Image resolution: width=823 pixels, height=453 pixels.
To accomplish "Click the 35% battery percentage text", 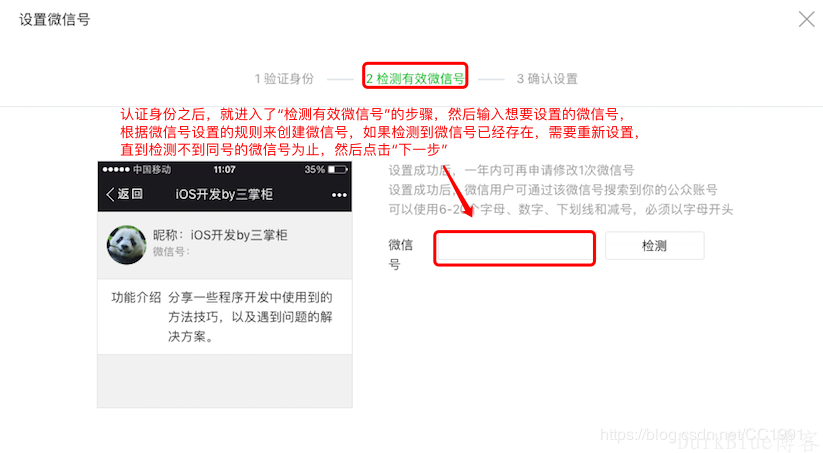I will coord(314,170).
